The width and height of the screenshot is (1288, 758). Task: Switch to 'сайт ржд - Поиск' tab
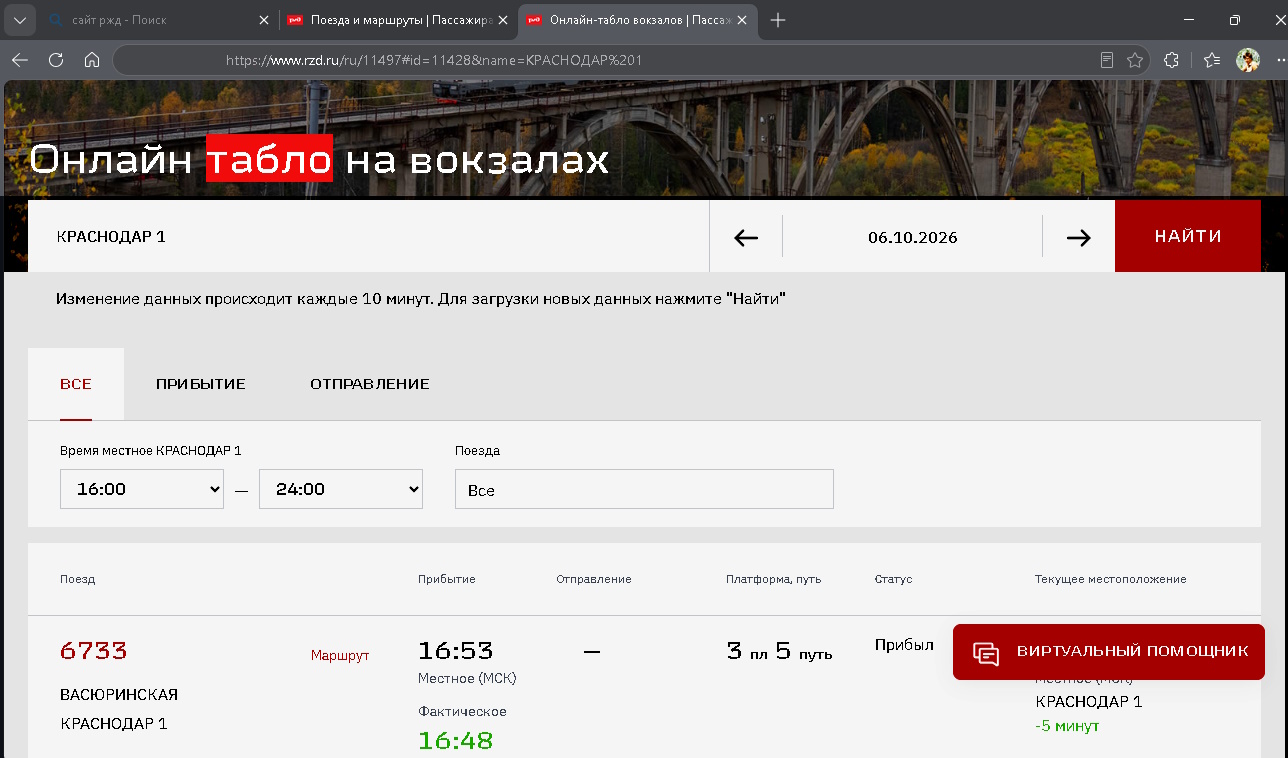[156, 20]
